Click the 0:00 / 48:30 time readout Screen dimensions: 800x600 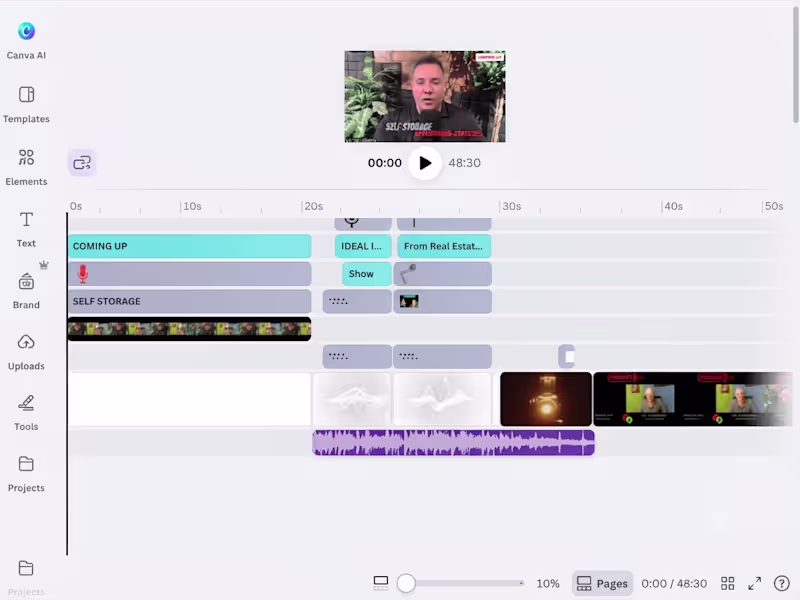coord(674,583)
